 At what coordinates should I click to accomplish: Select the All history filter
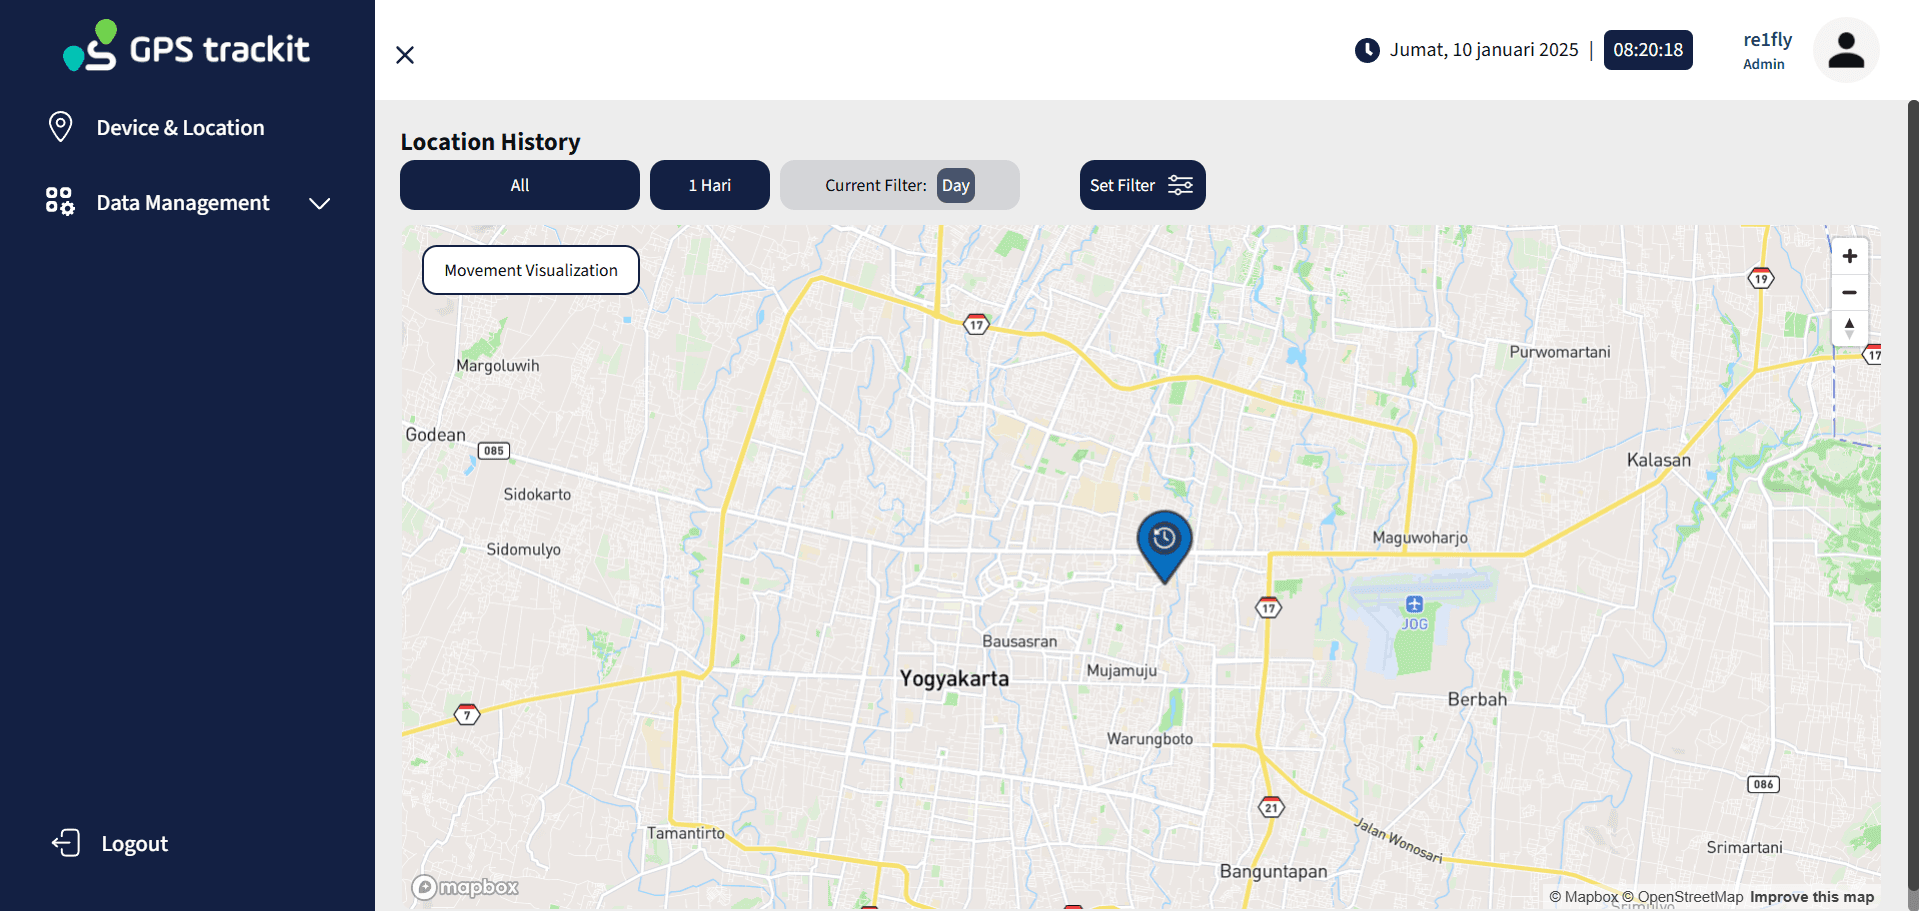[519, 185]
